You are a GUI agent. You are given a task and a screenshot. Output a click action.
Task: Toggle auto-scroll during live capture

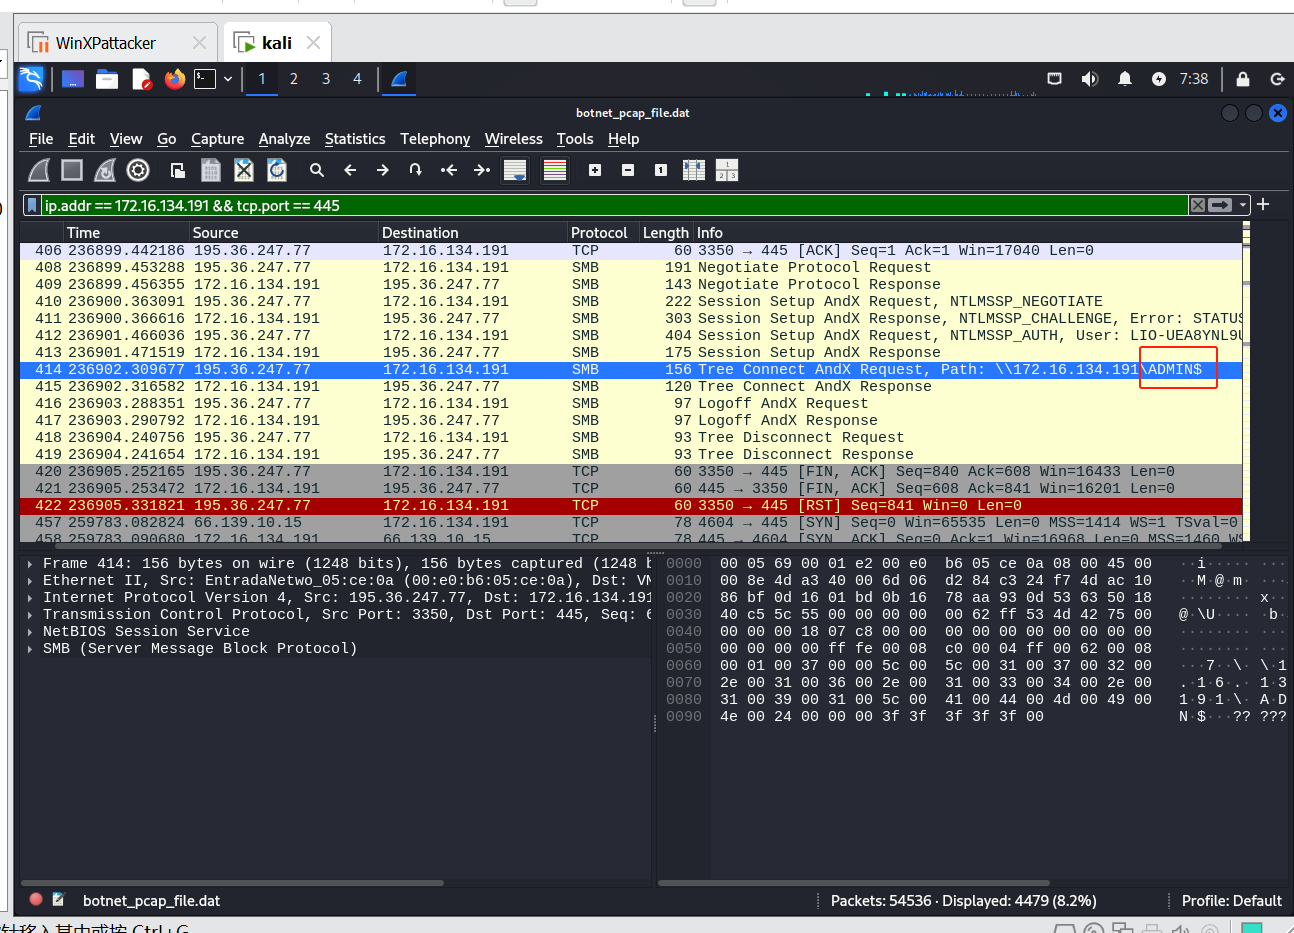tap(515, 171)
